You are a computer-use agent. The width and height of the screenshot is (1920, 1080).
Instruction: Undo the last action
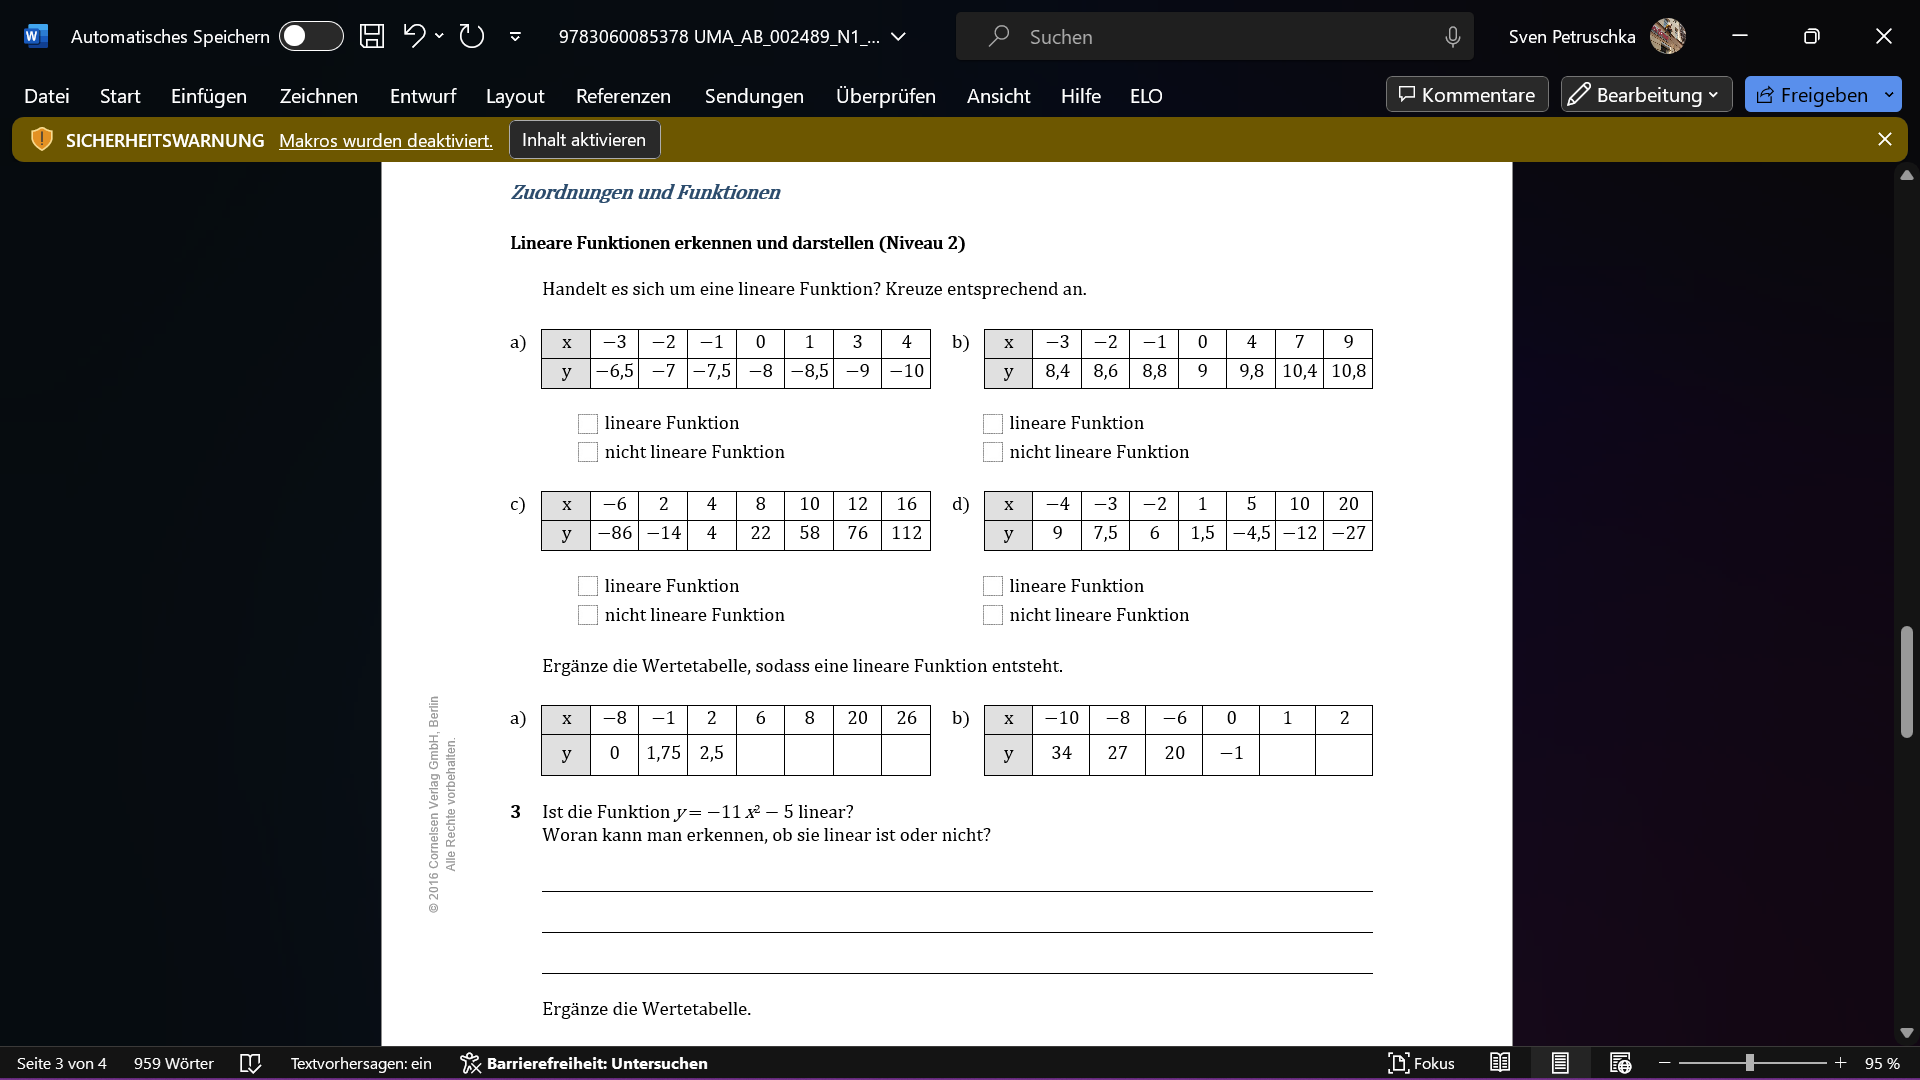point(414,36)
